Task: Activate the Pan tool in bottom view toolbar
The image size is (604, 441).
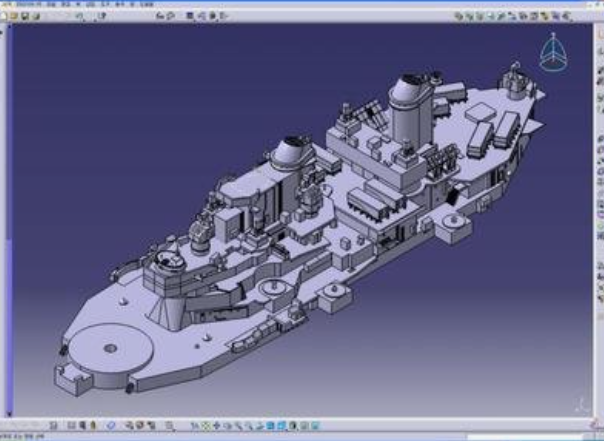Action: [214, 424]
